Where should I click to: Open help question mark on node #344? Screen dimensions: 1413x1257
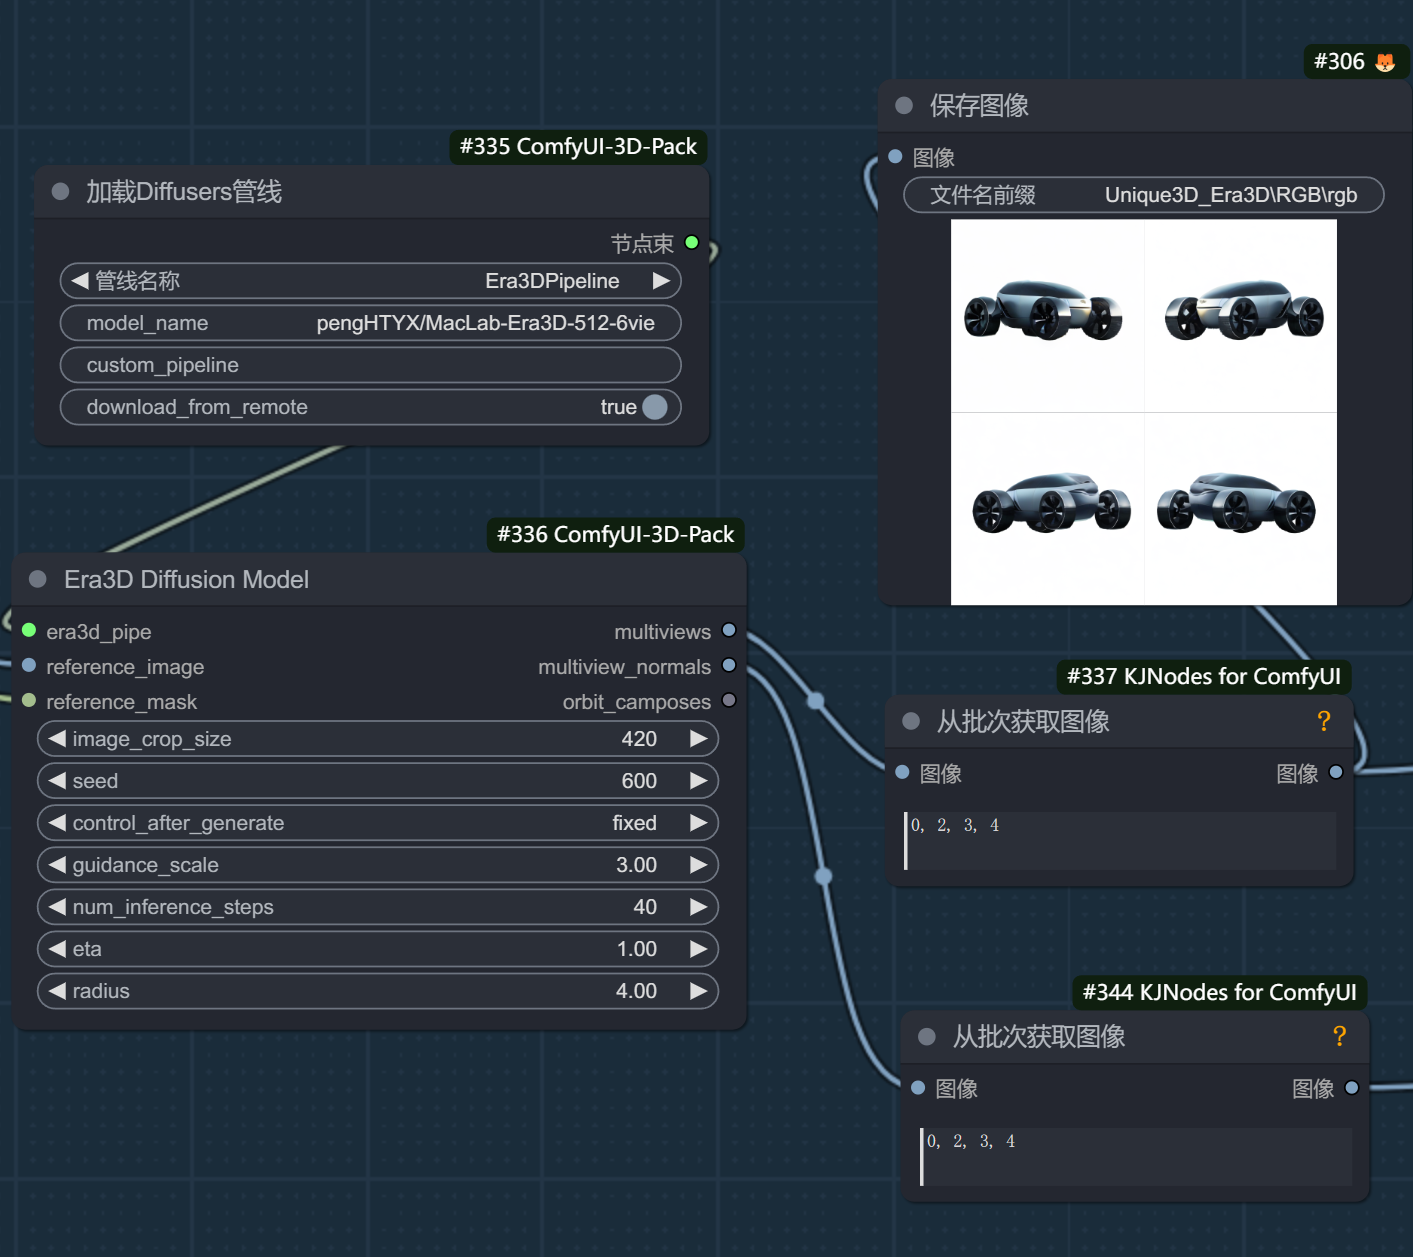1340,1036
